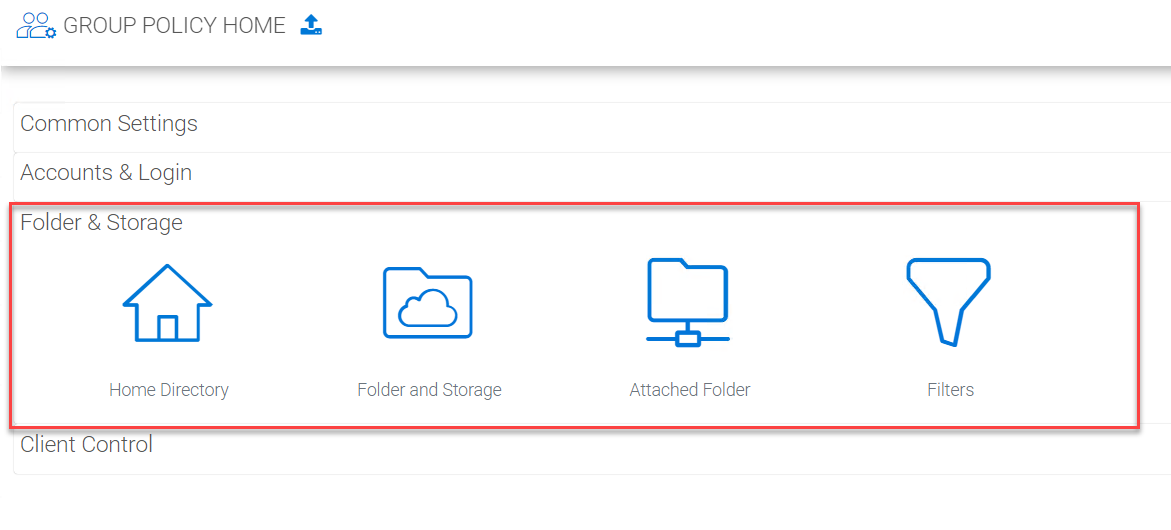Screen dimensions: 1171x530
Task: Click the network connector under the Attached Folder icon
Action: 688,336
